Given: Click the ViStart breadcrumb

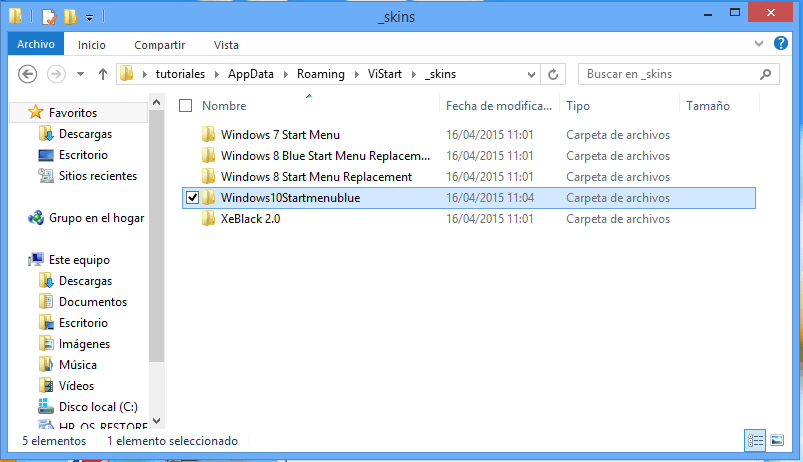Looking at the screenshot, I should 385,74.
